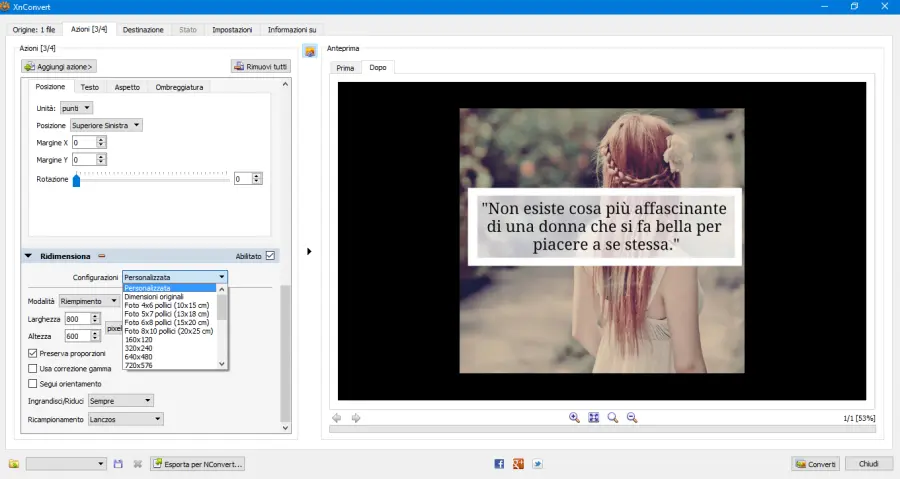Show the Prima preview tab
900x479 pixels.
(345, 68)
